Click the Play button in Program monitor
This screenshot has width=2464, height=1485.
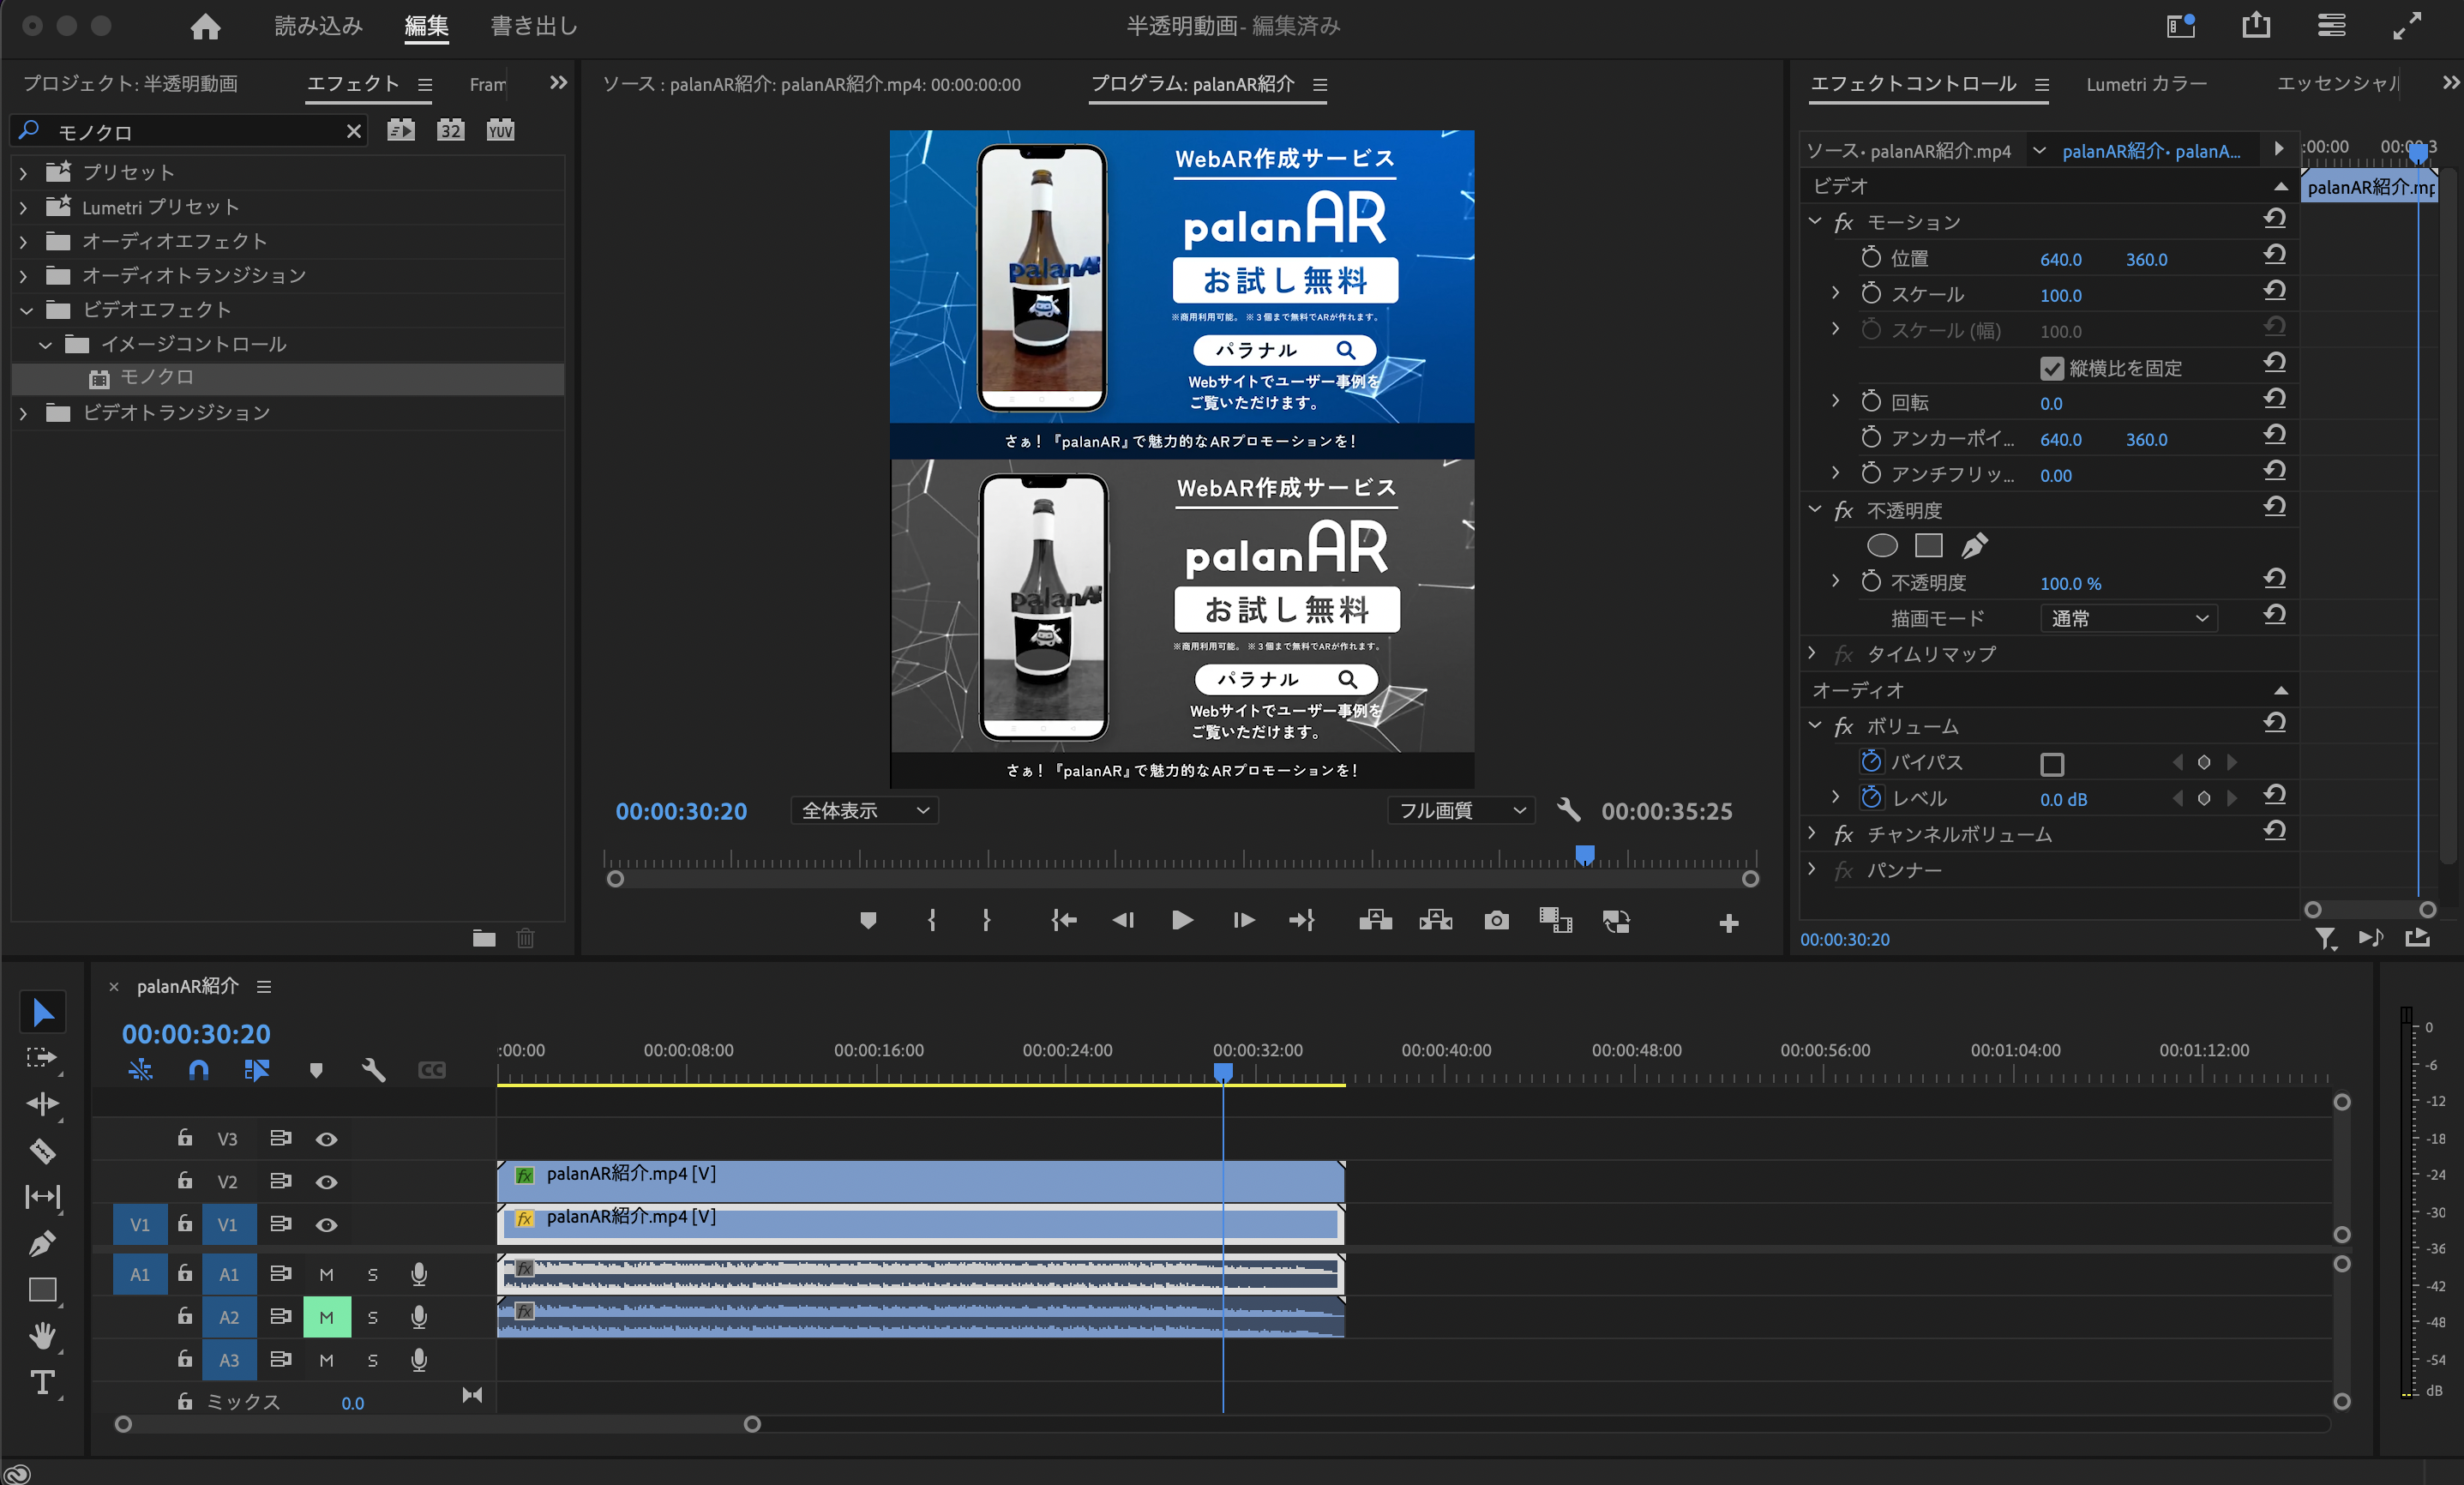tap(1181, 921)
